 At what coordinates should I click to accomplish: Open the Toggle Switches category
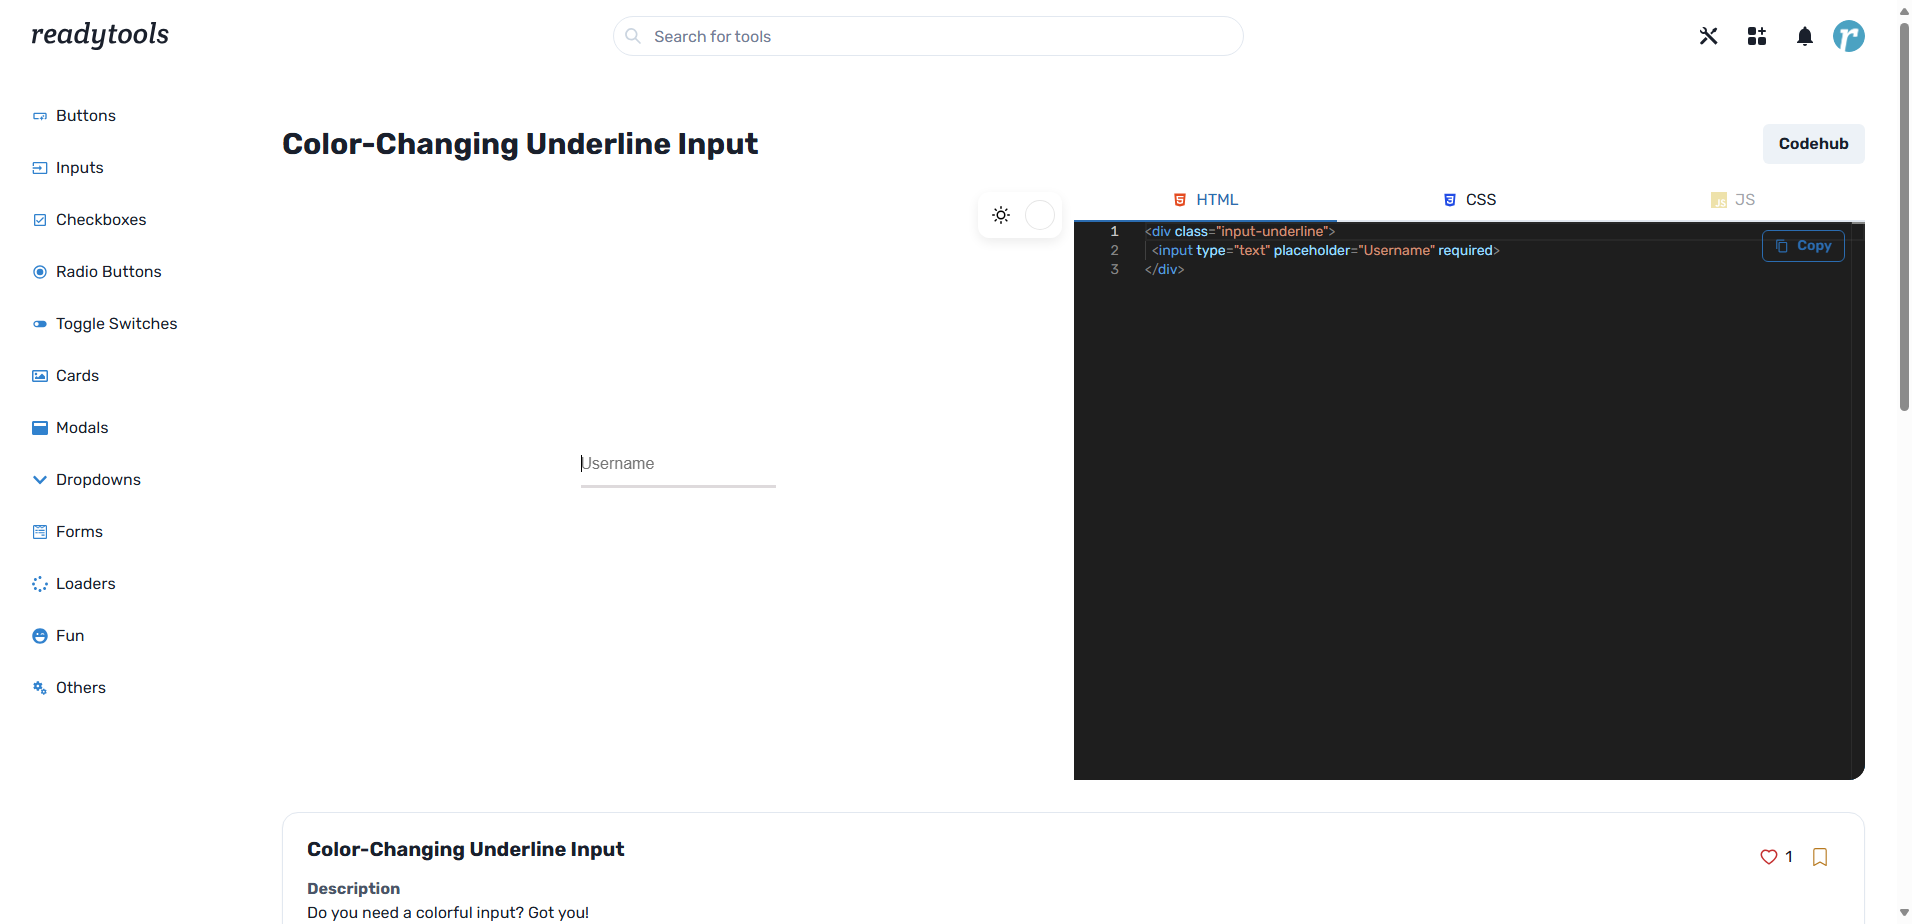[117, 324]
